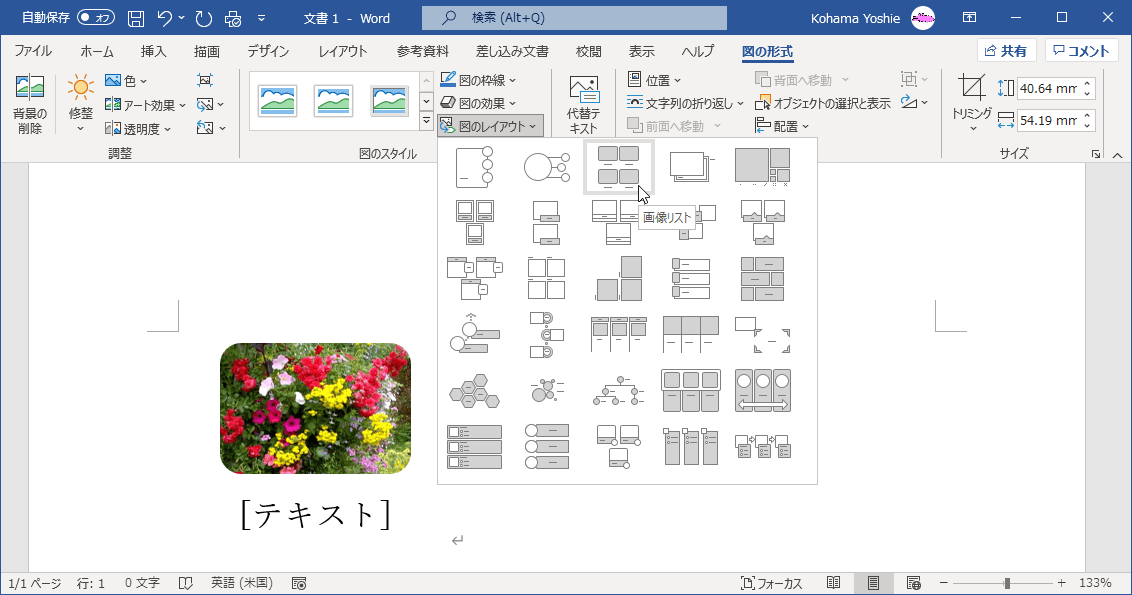Image resolution: width=1132 pixels, height=595 pixels.
Task: Expand the picture styles gallery
Action: click(x=426, y=121)
